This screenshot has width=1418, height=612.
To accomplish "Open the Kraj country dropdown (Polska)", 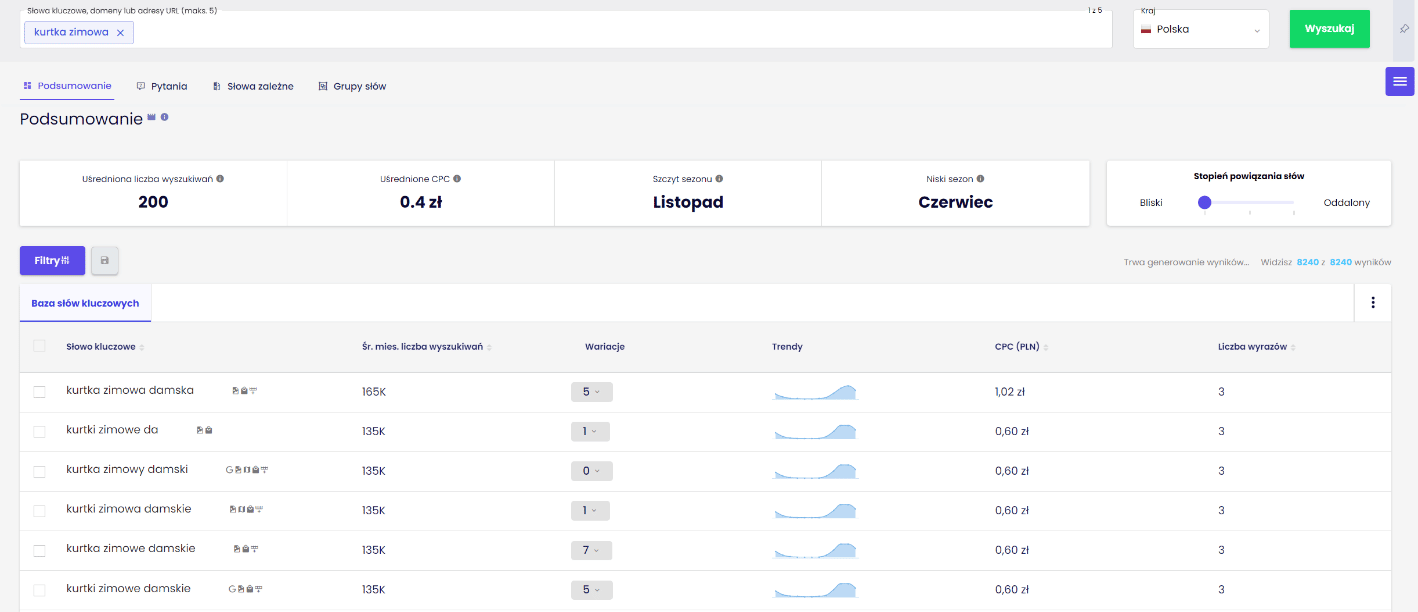I will (x=1201, y=29).
